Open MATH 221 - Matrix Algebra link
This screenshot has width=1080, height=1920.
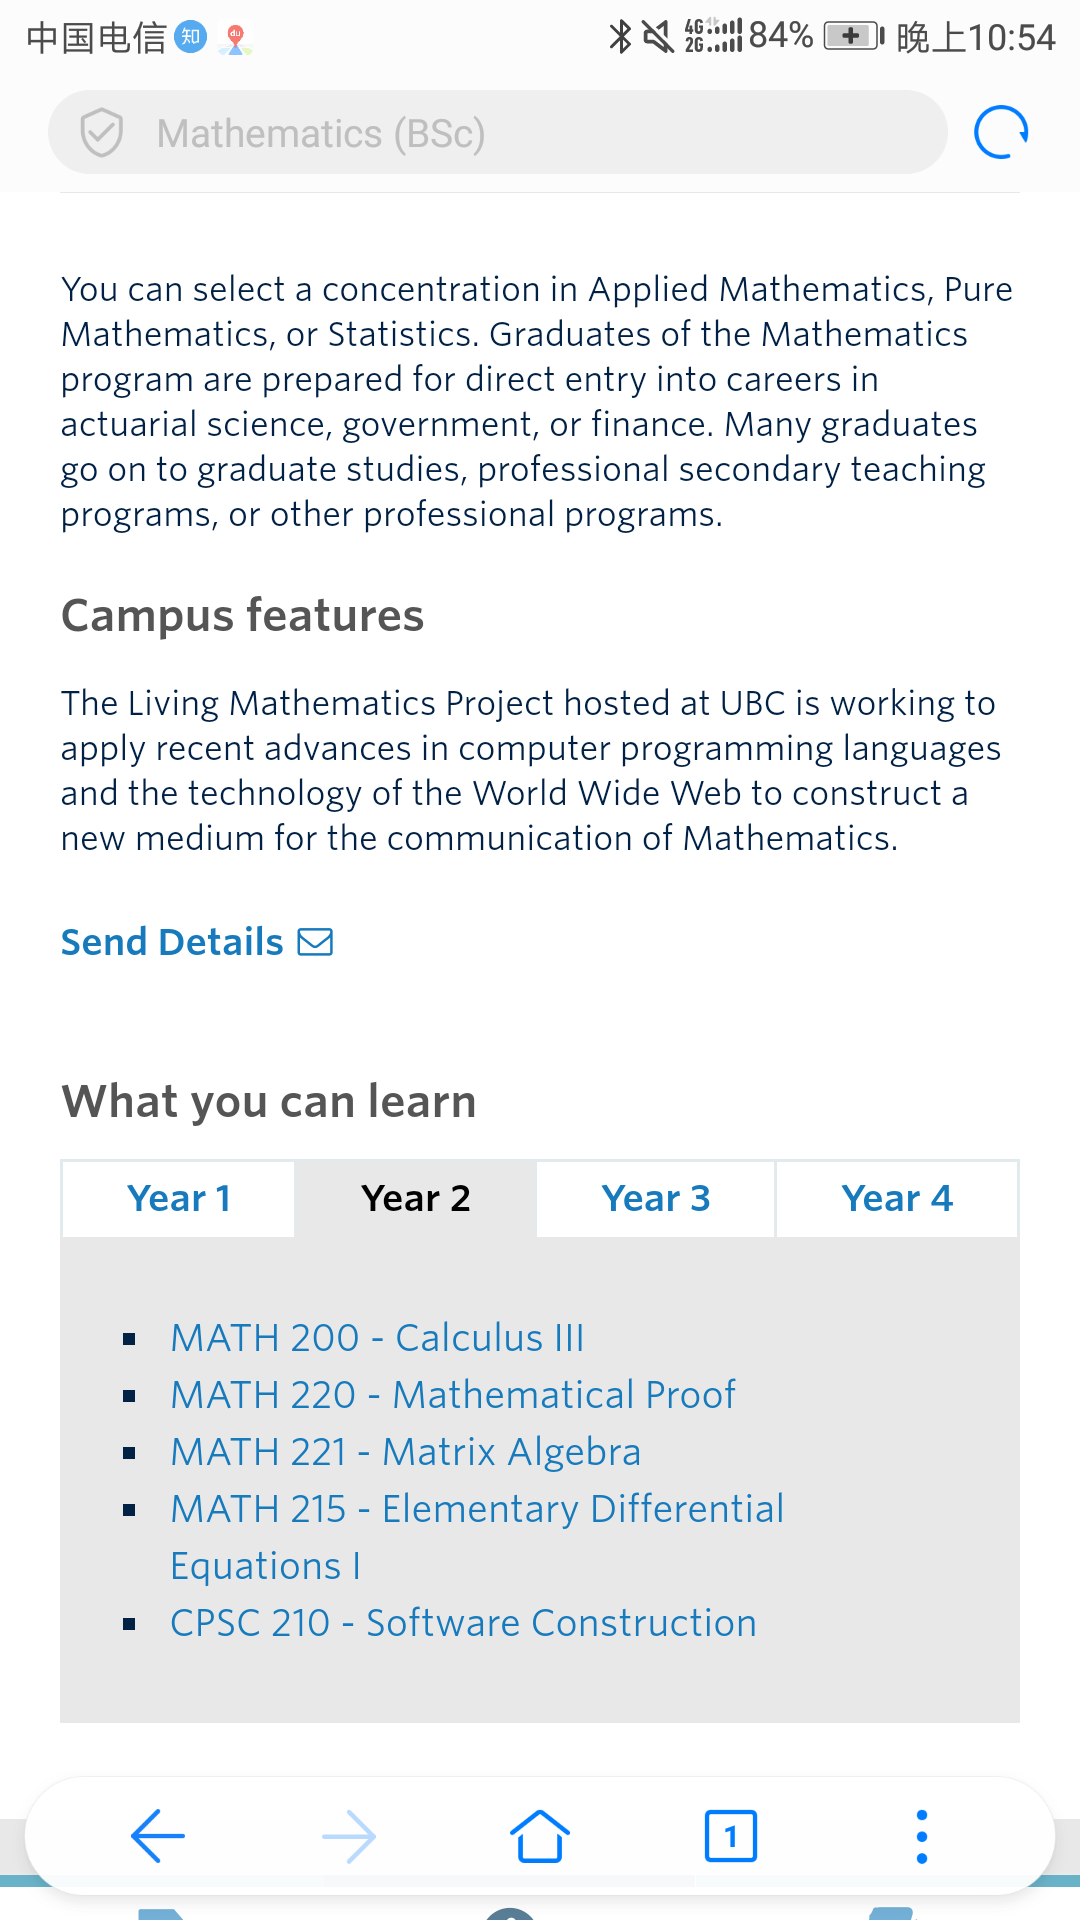(405, 1452)
